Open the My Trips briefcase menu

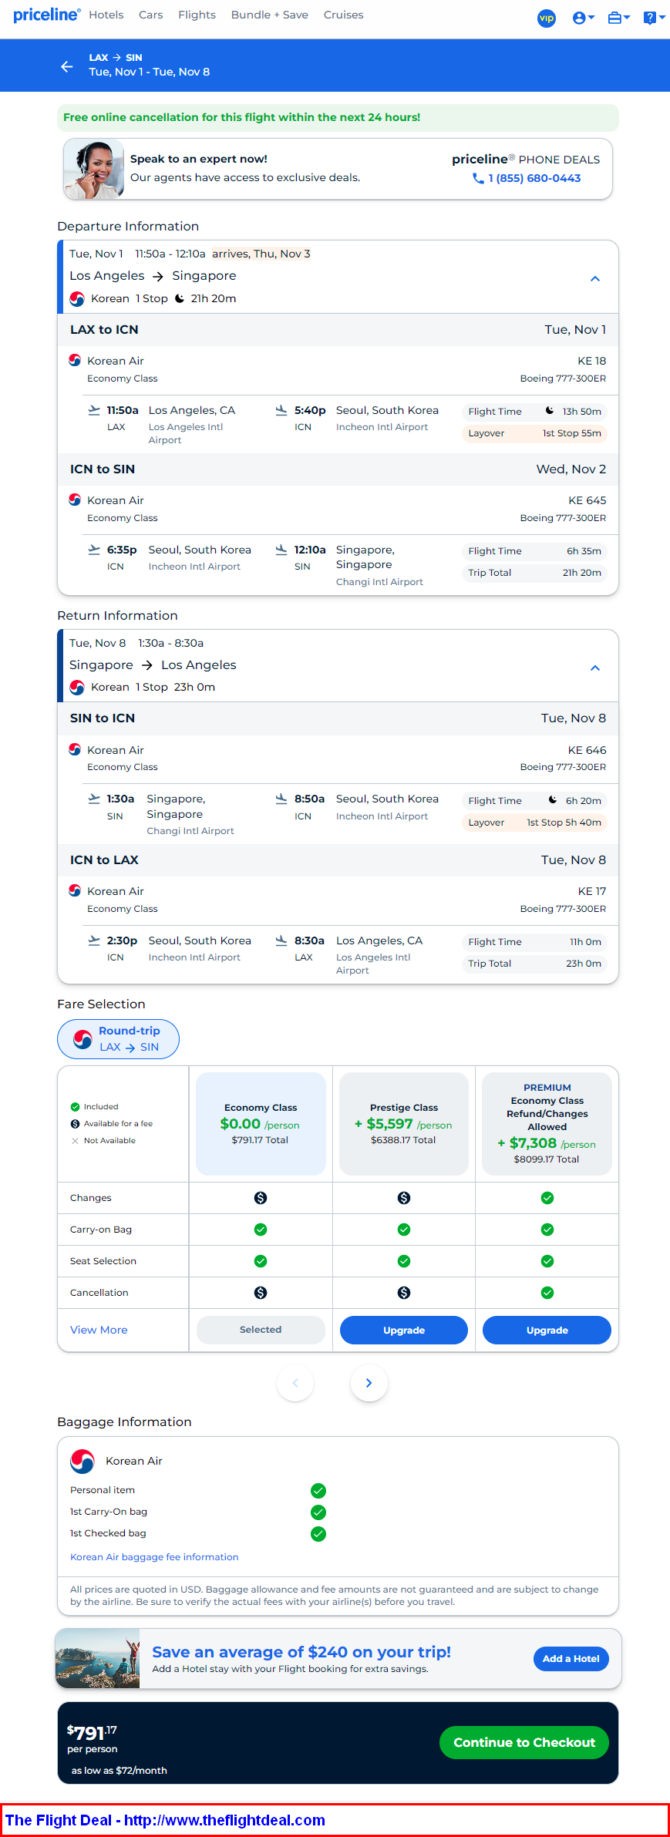click(619, 18)
